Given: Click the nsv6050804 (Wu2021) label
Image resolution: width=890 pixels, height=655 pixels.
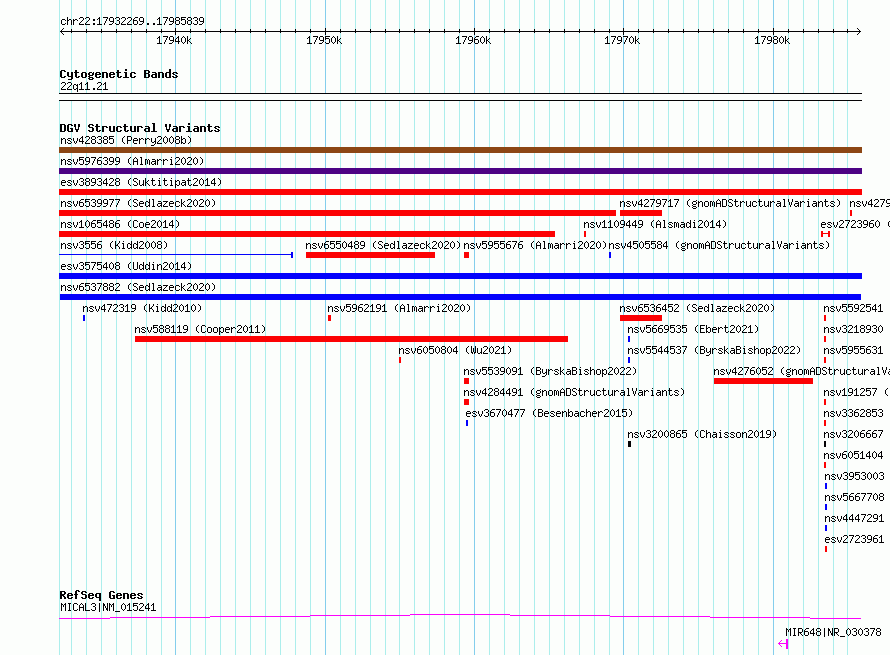Looking at the screenshot, I should click(x=455, y=350).
